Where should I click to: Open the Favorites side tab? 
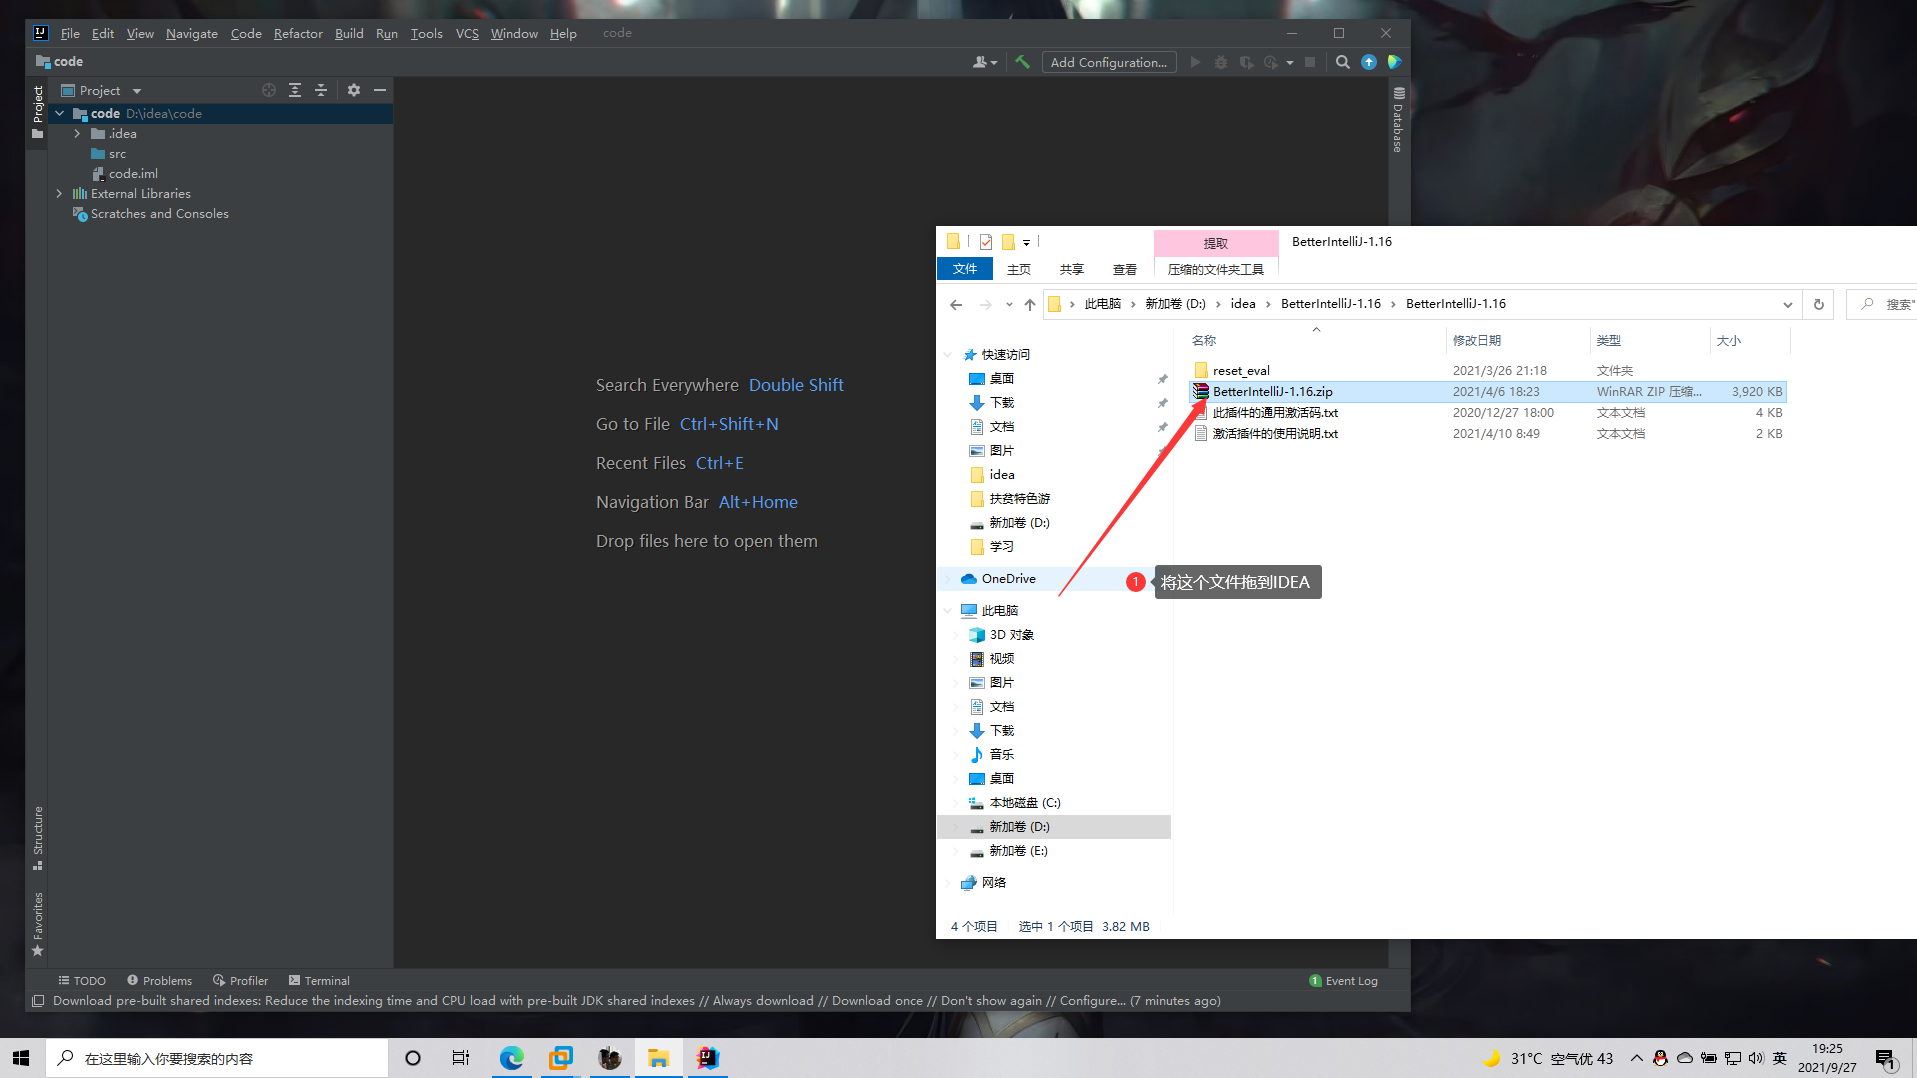click(x=38, y=924)
